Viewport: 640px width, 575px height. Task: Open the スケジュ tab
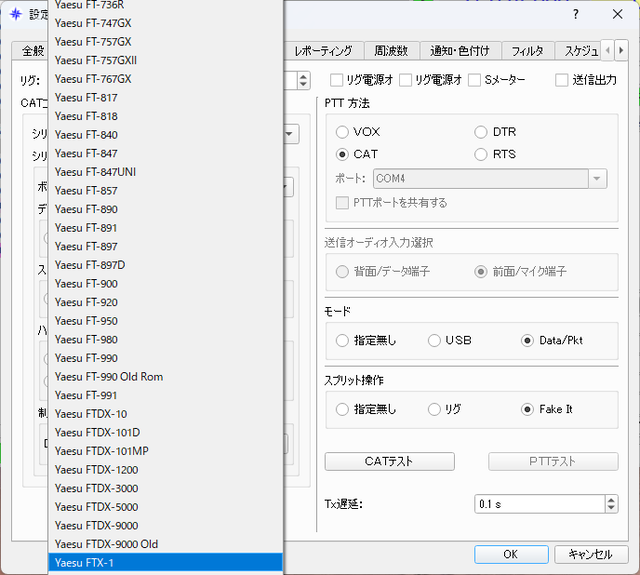pyautogui.click(x=581, y=51)
